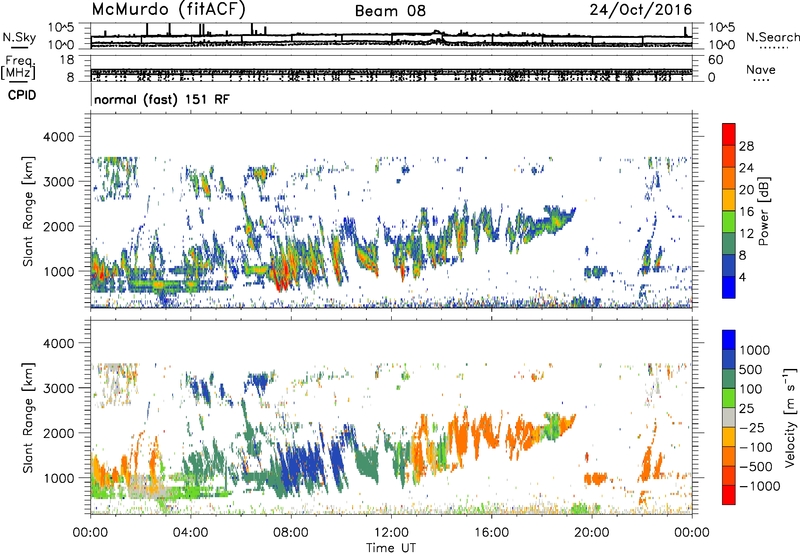Screen dimensions: 800x554
Task: Click the "20:00" time axis label
Action: 592,533
